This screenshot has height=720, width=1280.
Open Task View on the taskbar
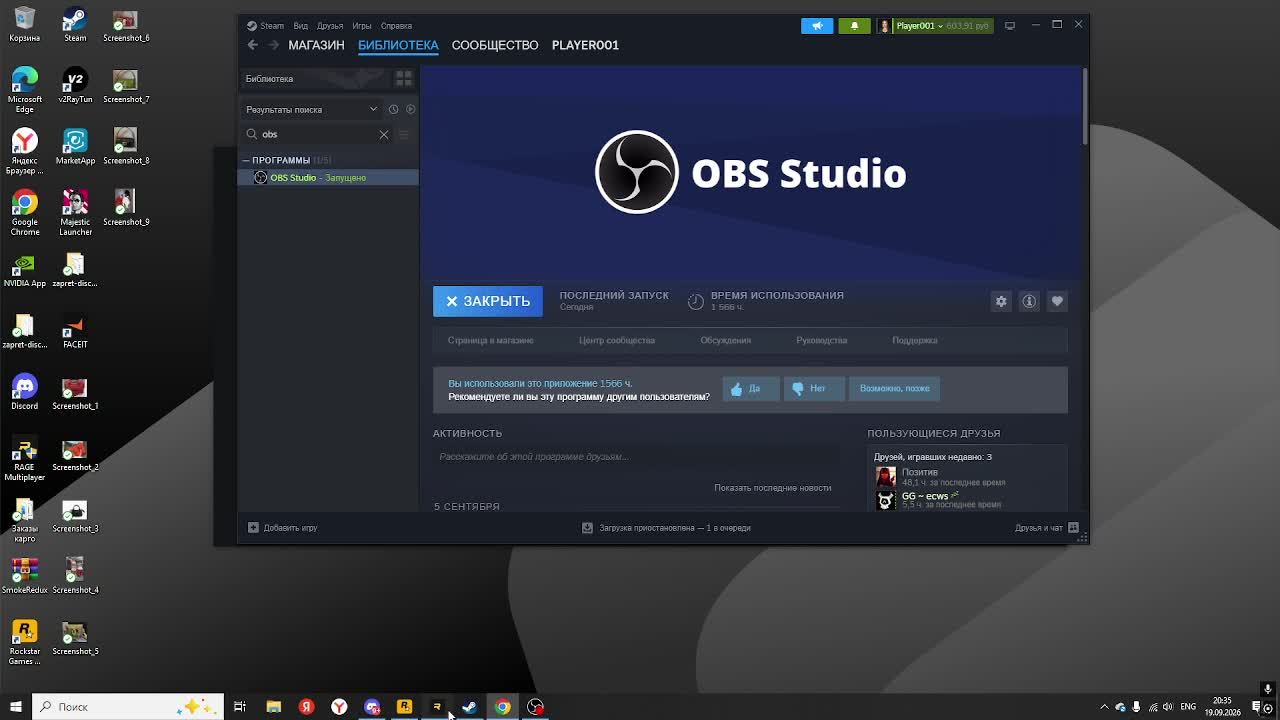point(240,707)
